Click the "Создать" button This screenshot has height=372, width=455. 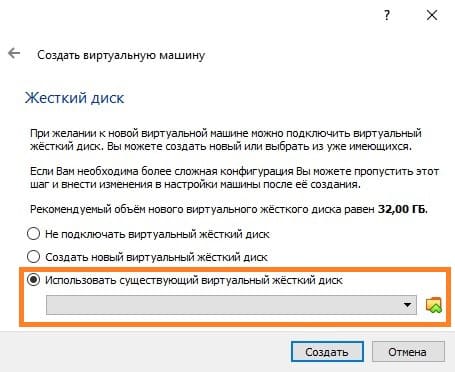pyautogui.click(x=327, y=352)
